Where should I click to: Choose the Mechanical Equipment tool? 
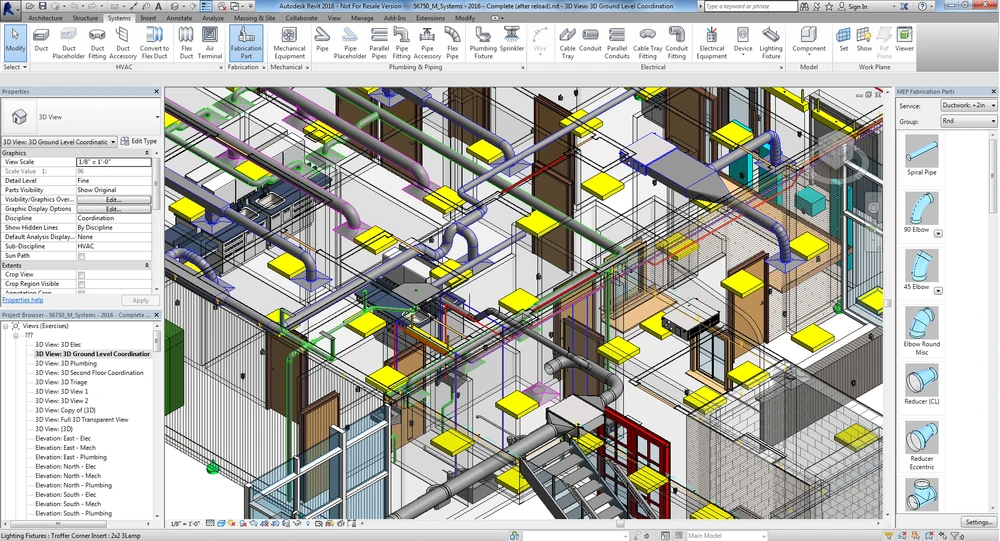click(x=289, y=41)
